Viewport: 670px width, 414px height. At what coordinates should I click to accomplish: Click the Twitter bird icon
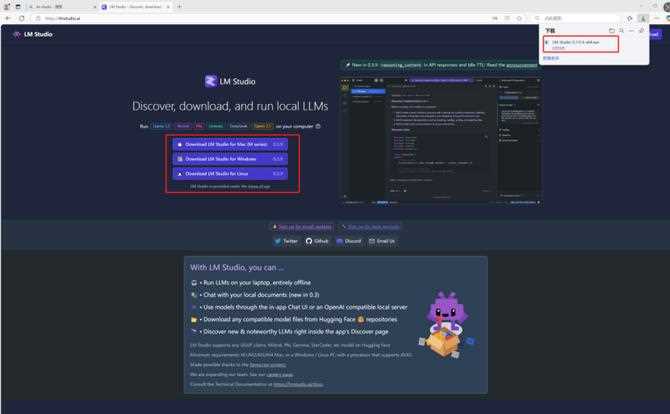pyautogui.click(x=278, y=241)
